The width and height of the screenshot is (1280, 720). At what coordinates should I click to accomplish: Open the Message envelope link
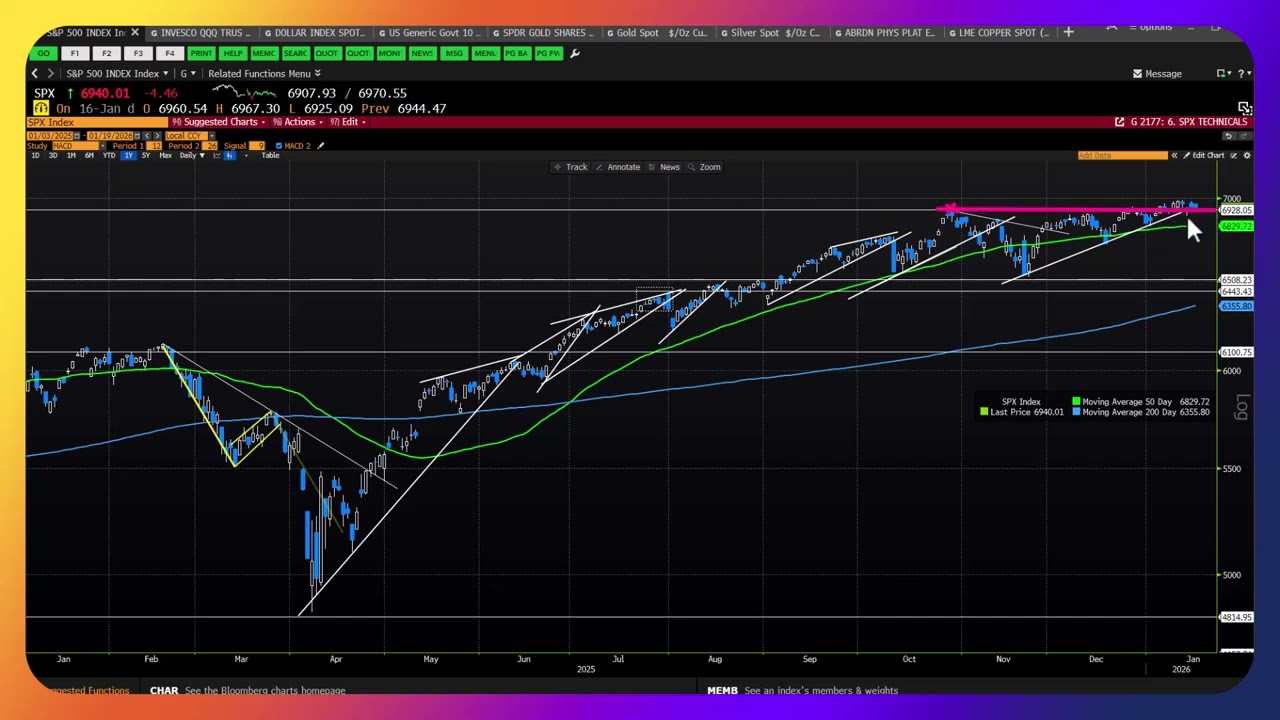(x=1157, y=74)
